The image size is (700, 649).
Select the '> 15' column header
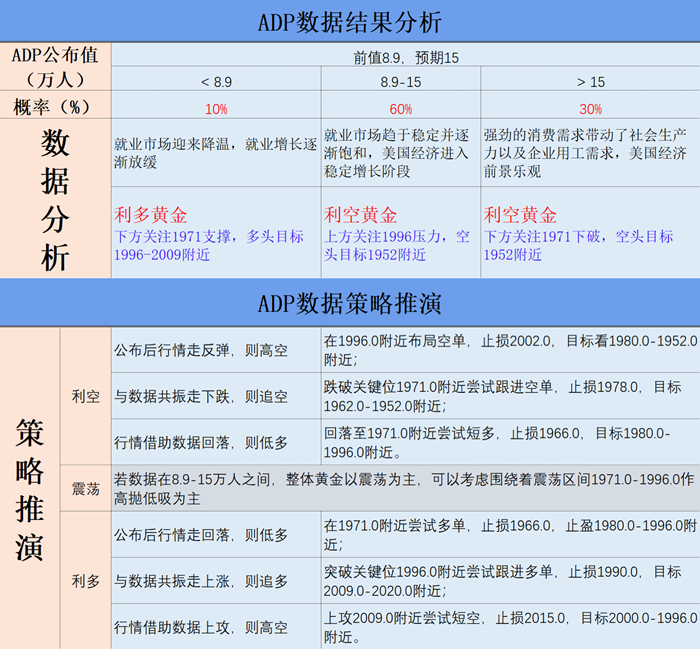coord(590,79)
